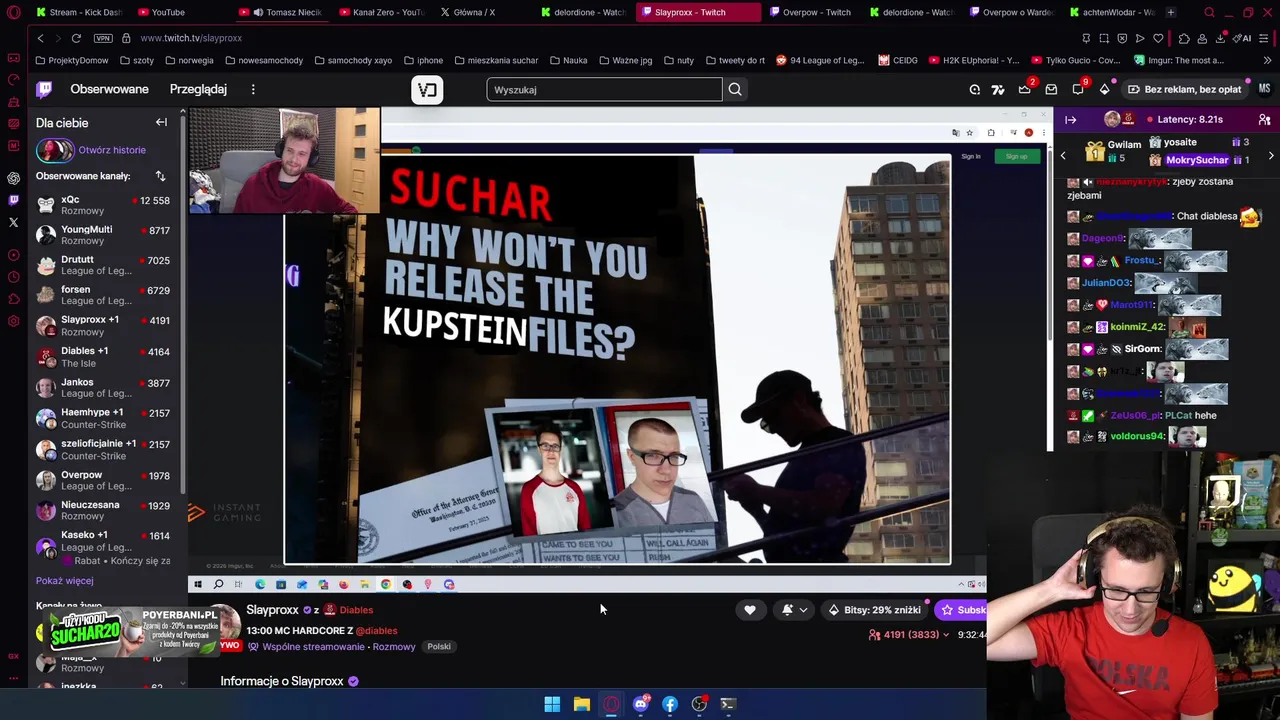The height and width of the screenshot is (720, 1280).
Task: Switch to achtenWlodar tab
Action: pyautogui.click(x=1110, y=12)
